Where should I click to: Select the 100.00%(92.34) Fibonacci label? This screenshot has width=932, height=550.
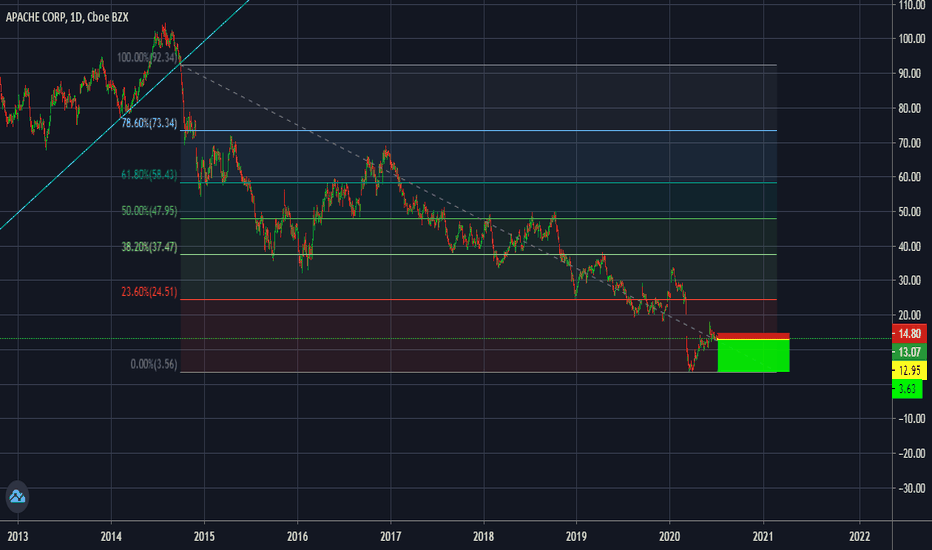pyautogui.click(x=147, y=58)
